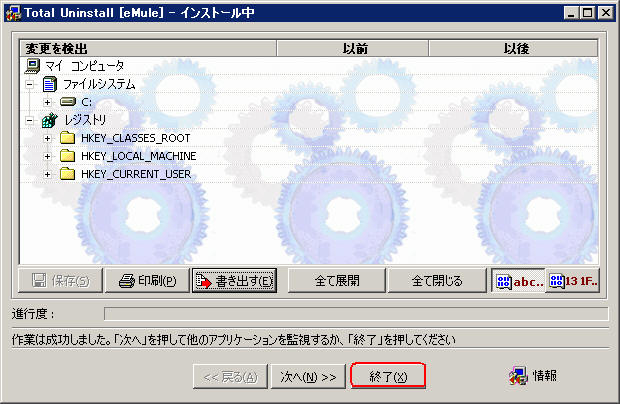Select the HKEY_LOCAL_MACHINE label

[x=139, y=156]
